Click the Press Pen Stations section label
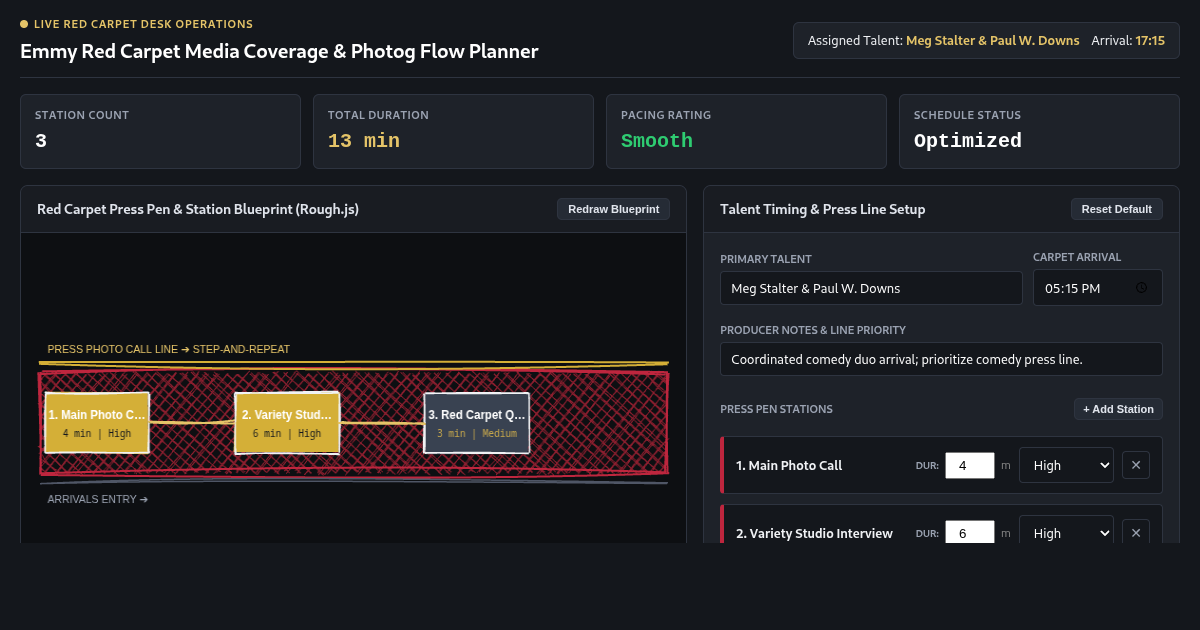The image size is (1200, 630). 776,409
